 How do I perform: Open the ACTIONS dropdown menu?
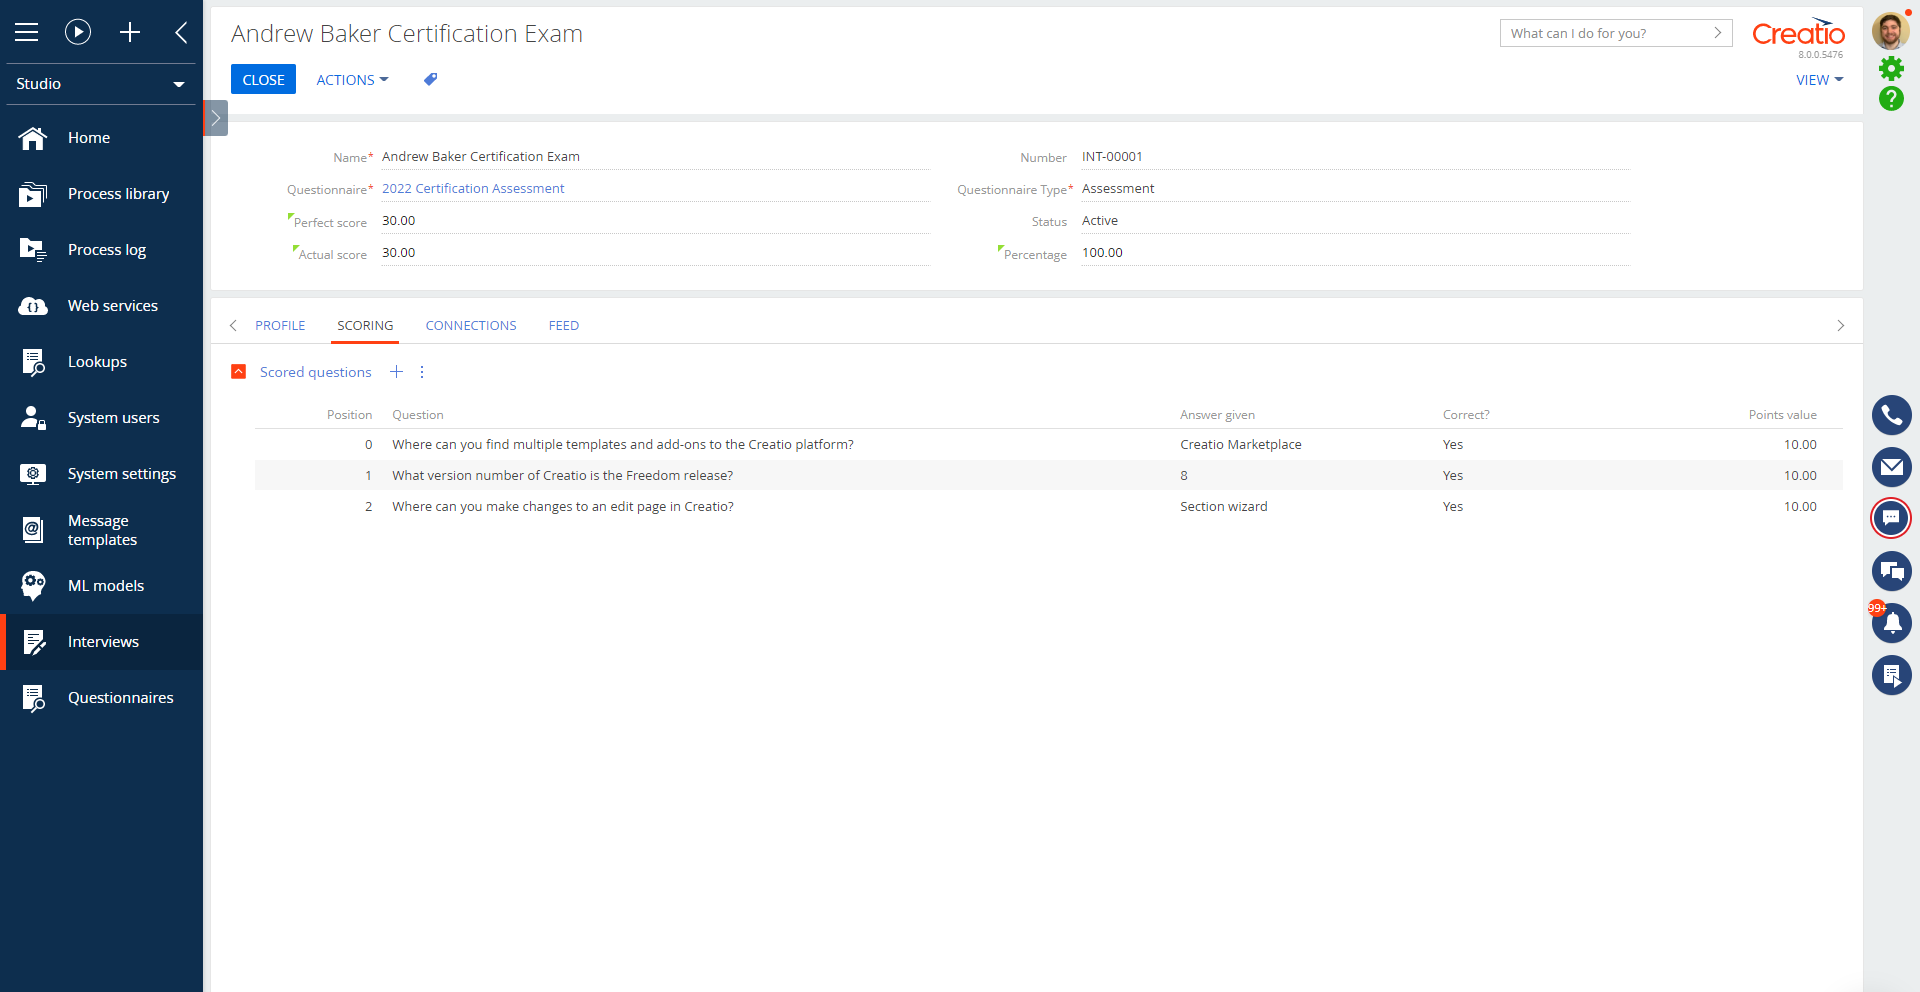point(352,80)
